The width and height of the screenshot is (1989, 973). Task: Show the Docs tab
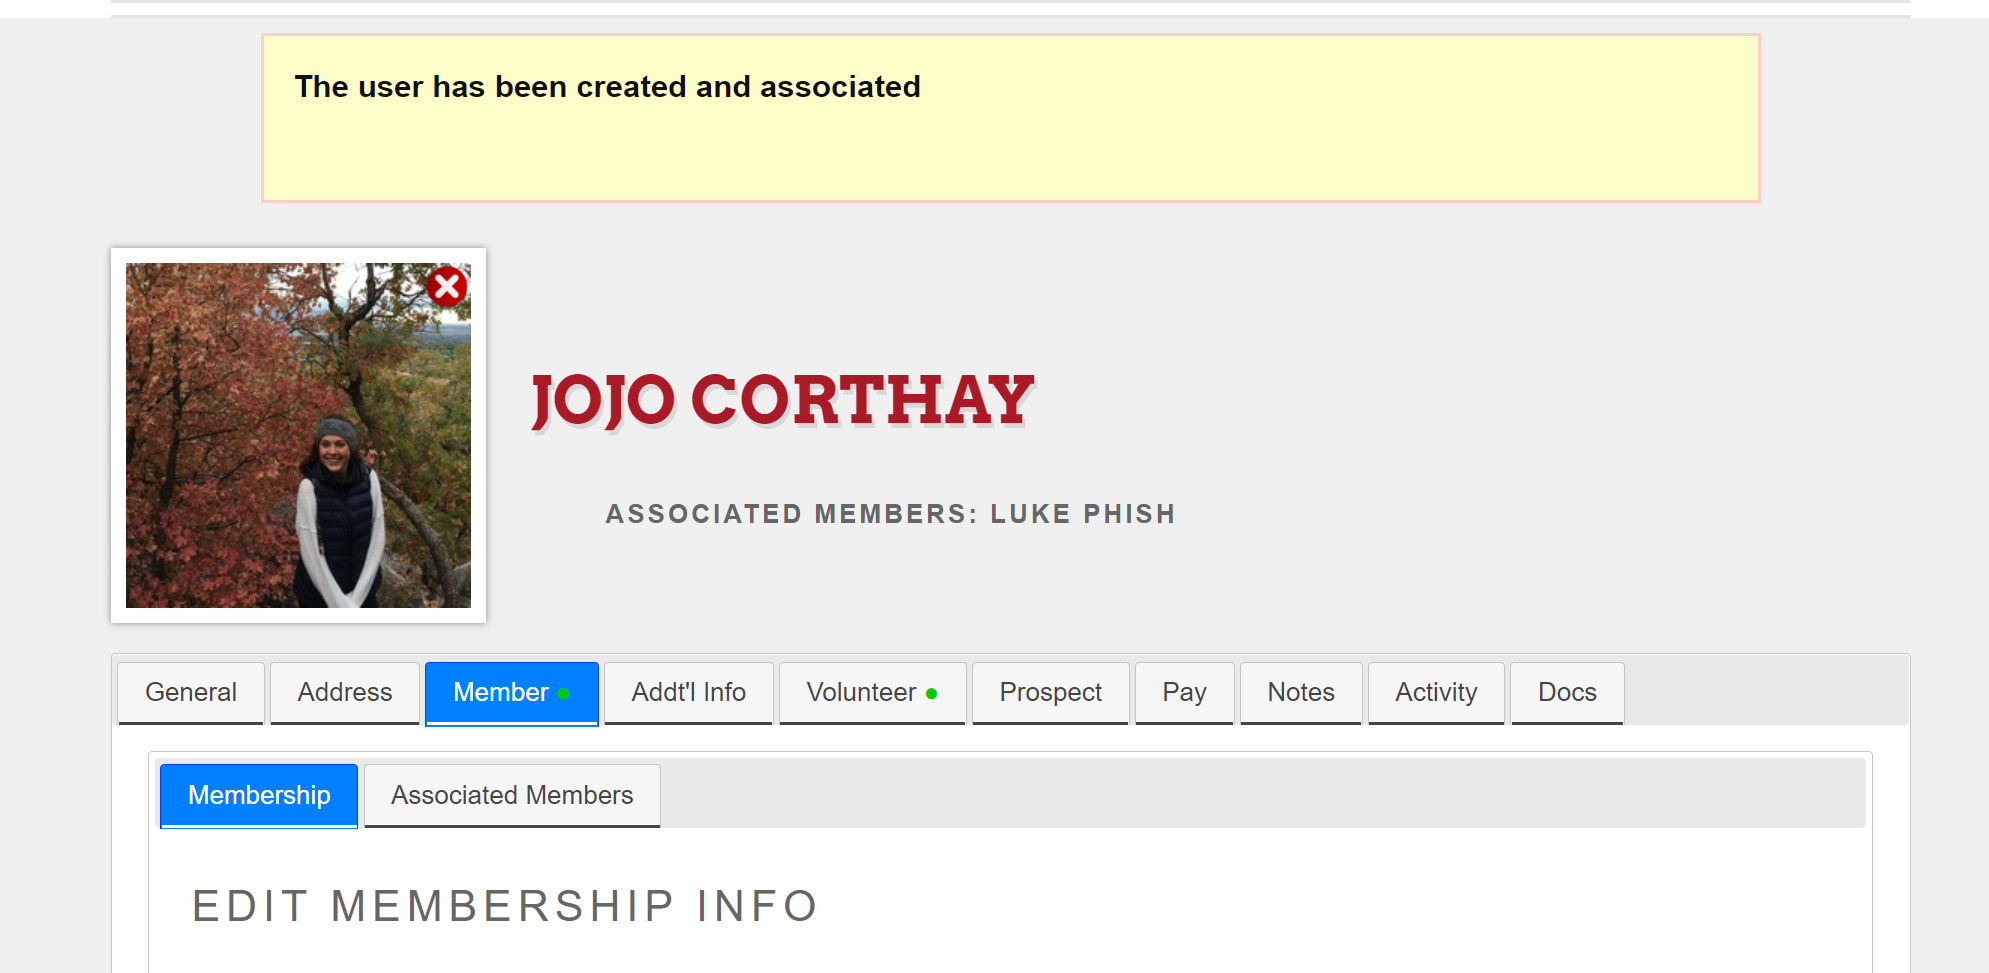[1567, 693]
